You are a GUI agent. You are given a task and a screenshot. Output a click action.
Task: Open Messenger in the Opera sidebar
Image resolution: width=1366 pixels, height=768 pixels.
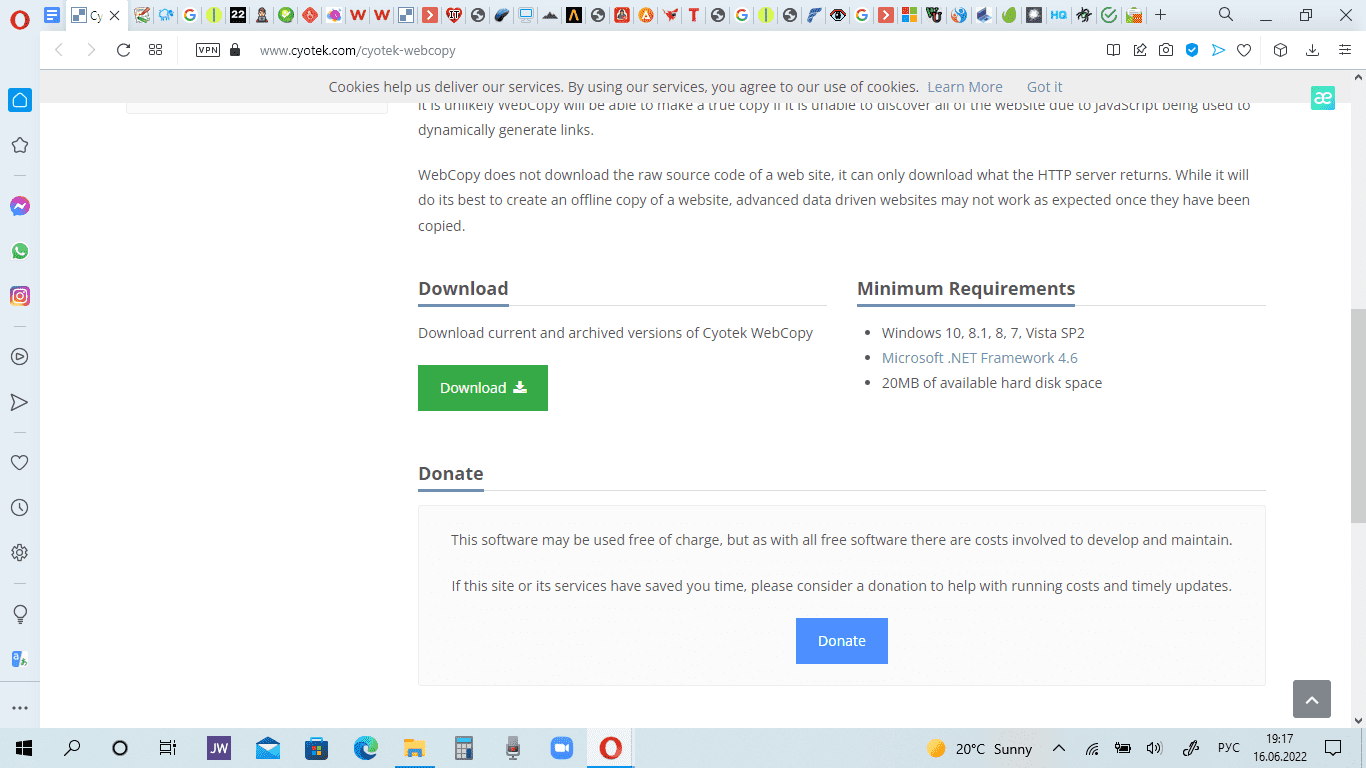20,206
